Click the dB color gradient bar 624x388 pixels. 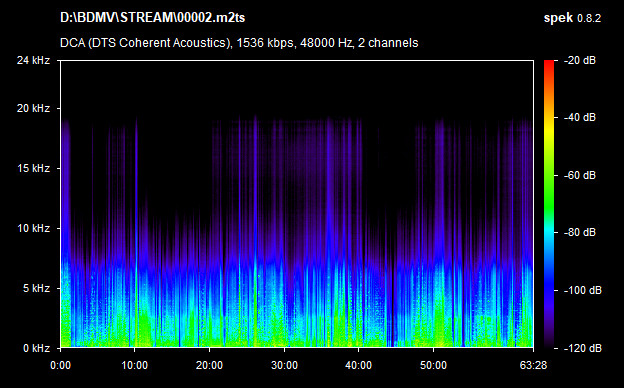pyautogui.click(x=549, y=205)
